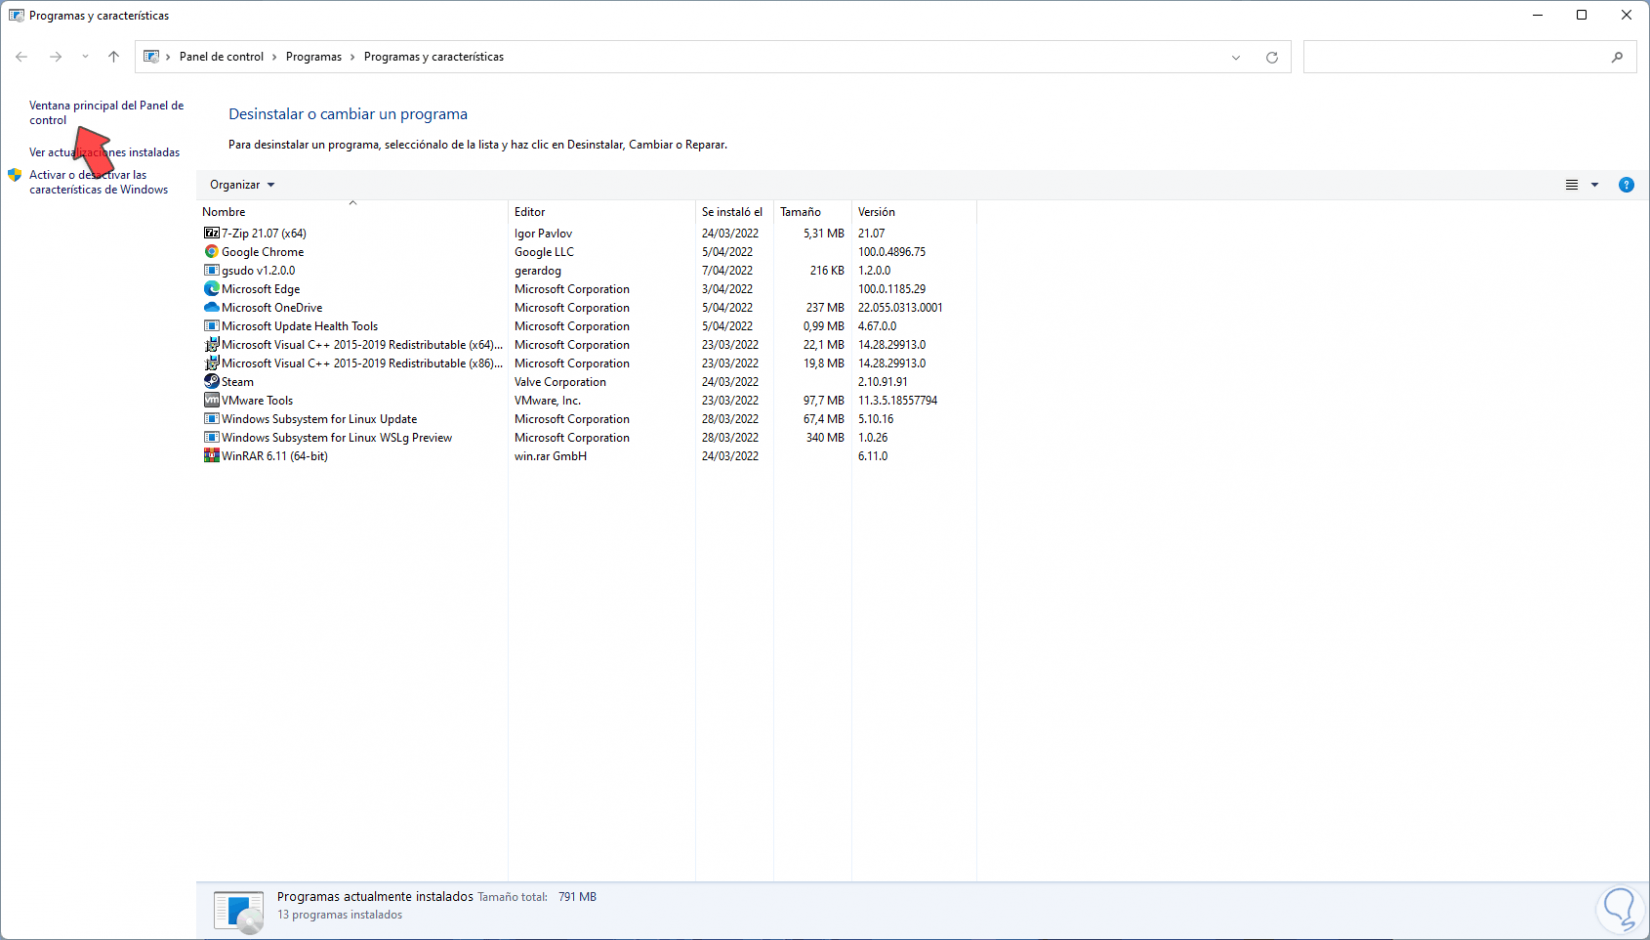Click the window title bar program icon
This screenshot has height=940, width=1650.
[16, 15]
